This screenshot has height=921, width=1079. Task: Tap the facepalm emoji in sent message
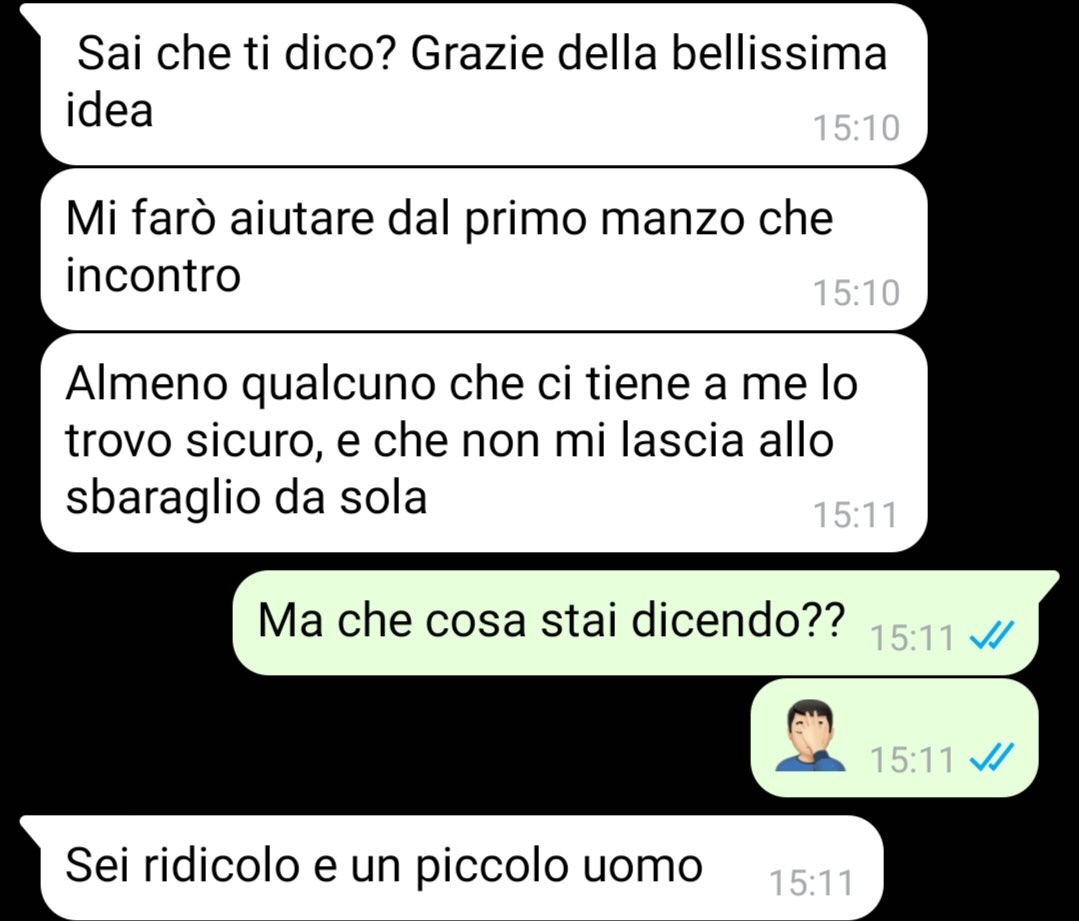(x=810, y=735)
